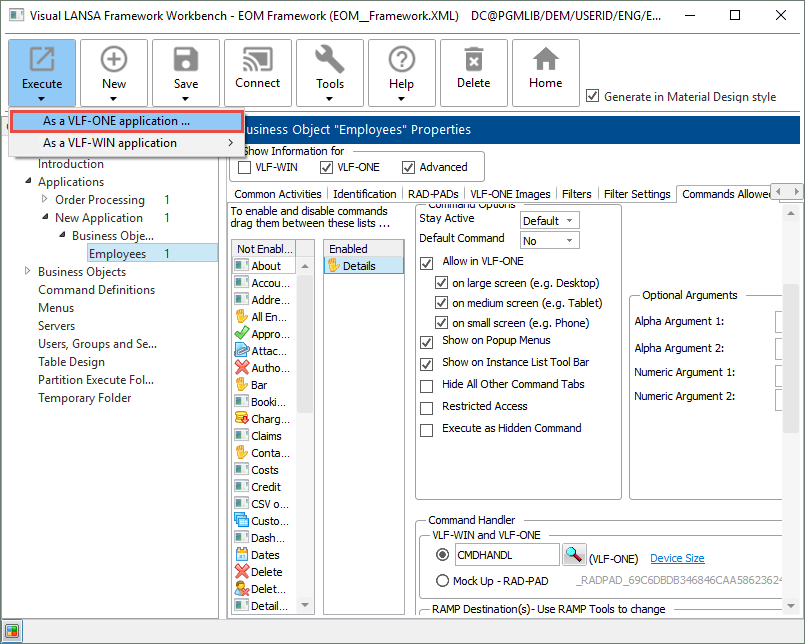Toggle Generate in Material Design style checkbox
The height and width of the screenshot is (644, 805).
point(592,96)
